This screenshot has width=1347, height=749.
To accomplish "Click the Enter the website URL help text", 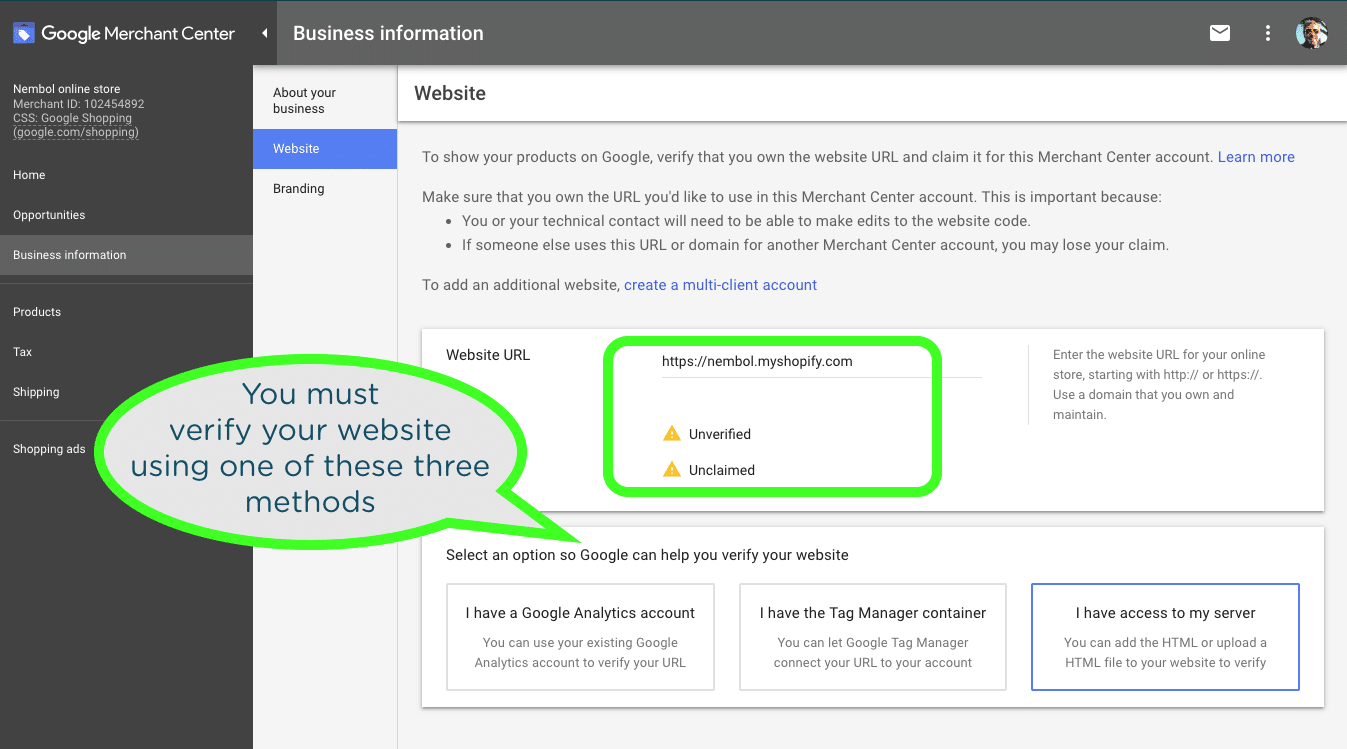I will pos(1159,384).
